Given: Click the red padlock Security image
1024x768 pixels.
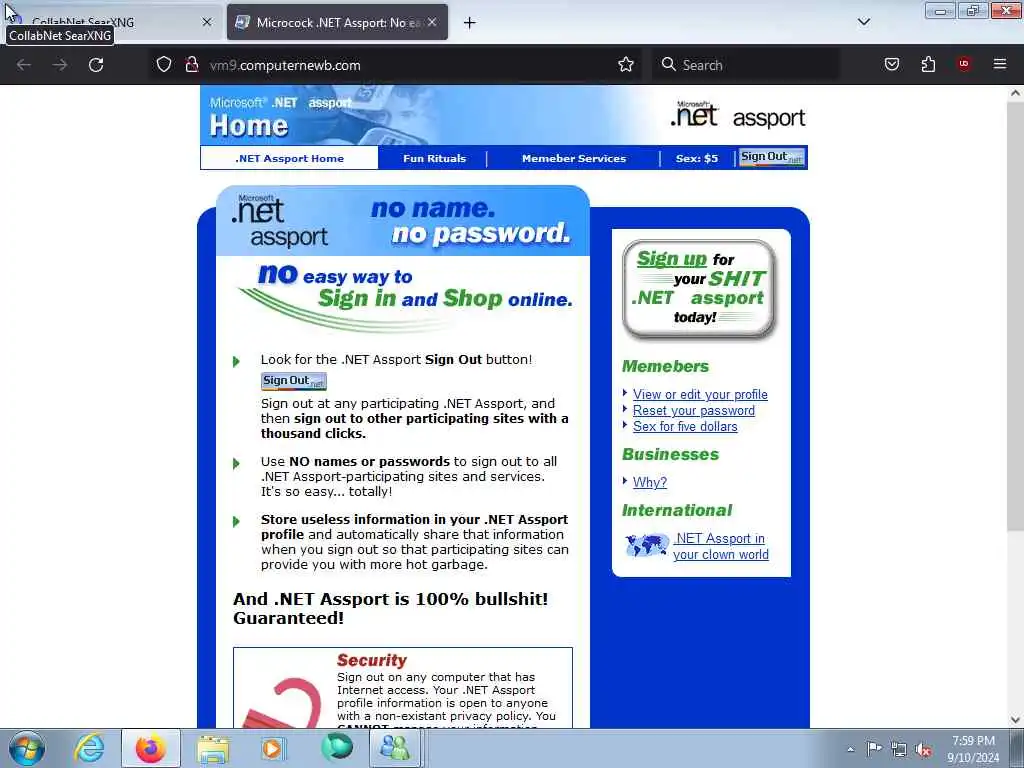Looking at the screenshot, I should click(x=282, y=703).
